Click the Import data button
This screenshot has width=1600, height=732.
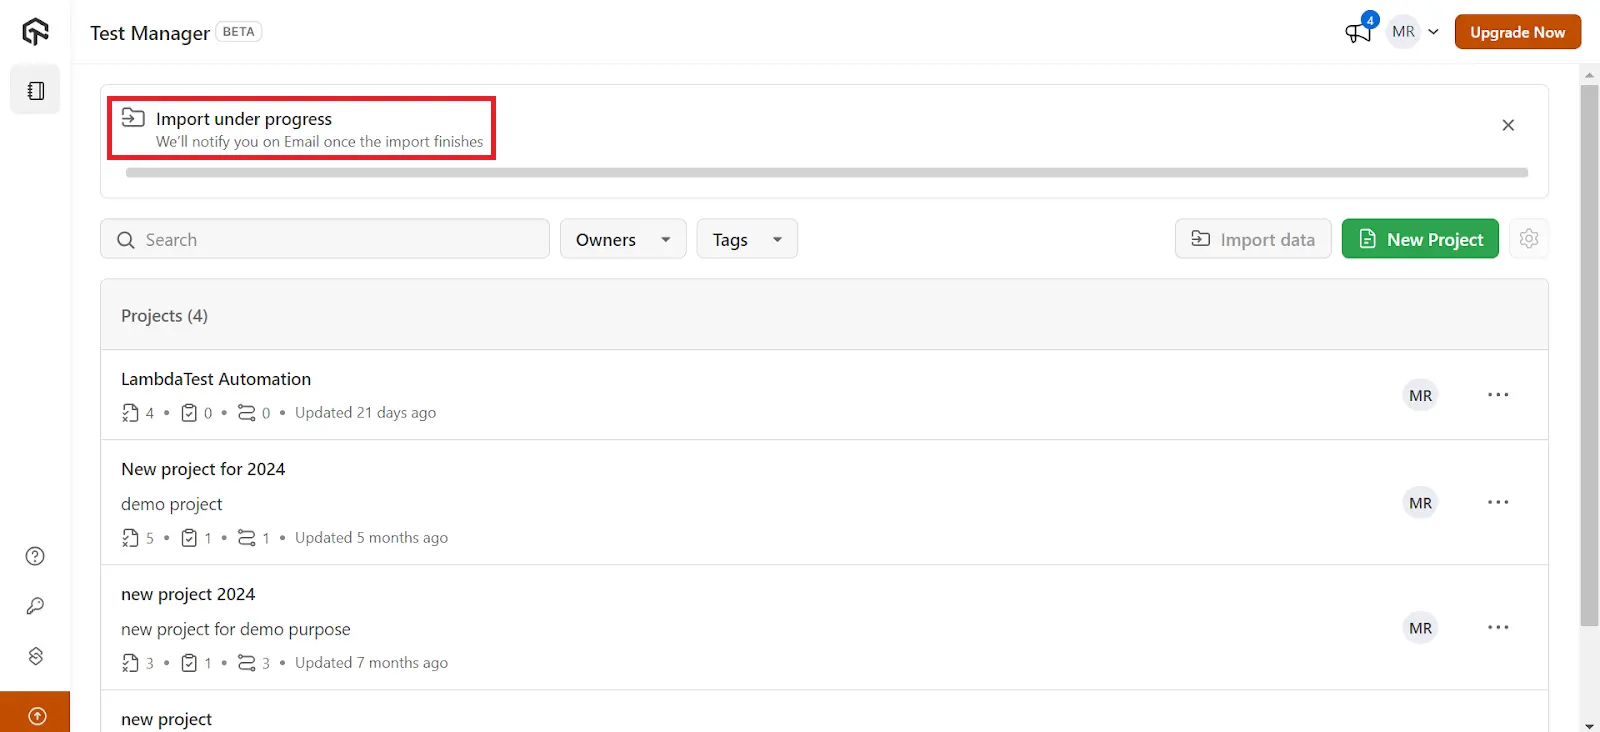click(x=1252, y=240)
